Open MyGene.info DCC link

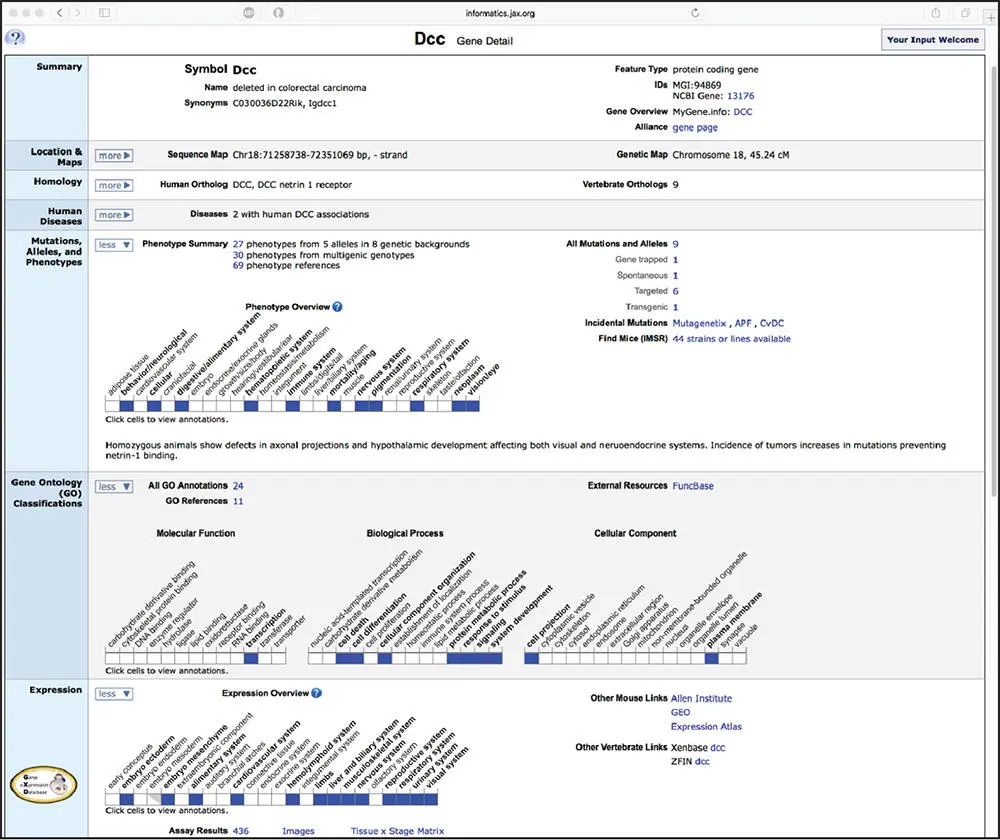[742, 112]
